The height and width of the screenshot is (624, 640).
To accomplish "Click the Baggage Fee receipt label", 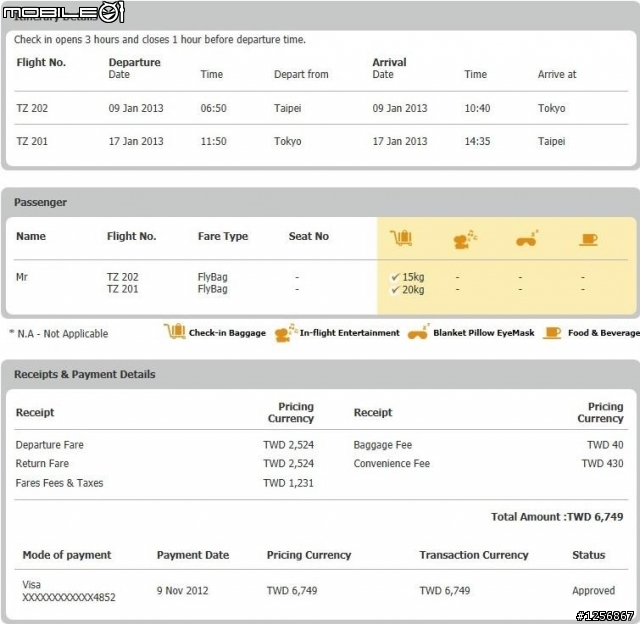I will 382,445.
